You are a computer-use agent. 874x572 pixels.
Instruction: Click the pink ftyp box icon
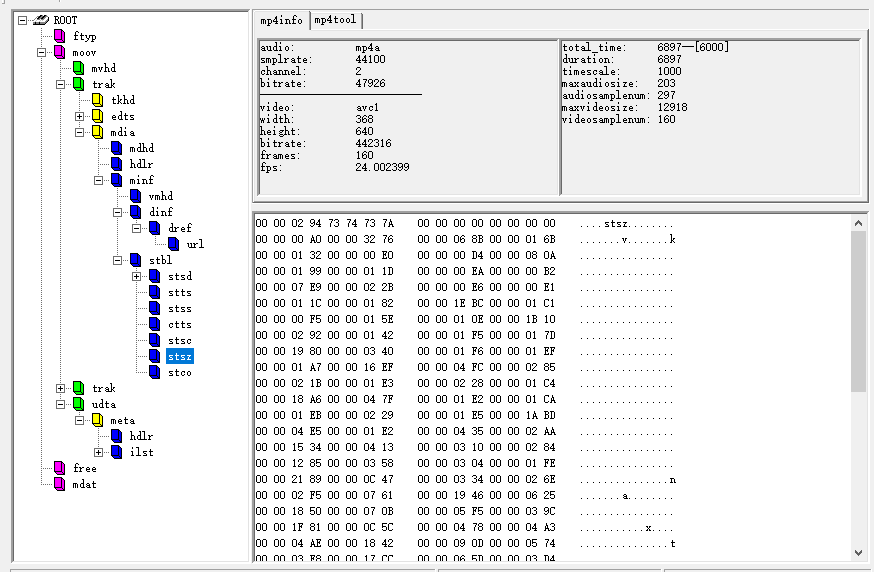tap(60, 36)
